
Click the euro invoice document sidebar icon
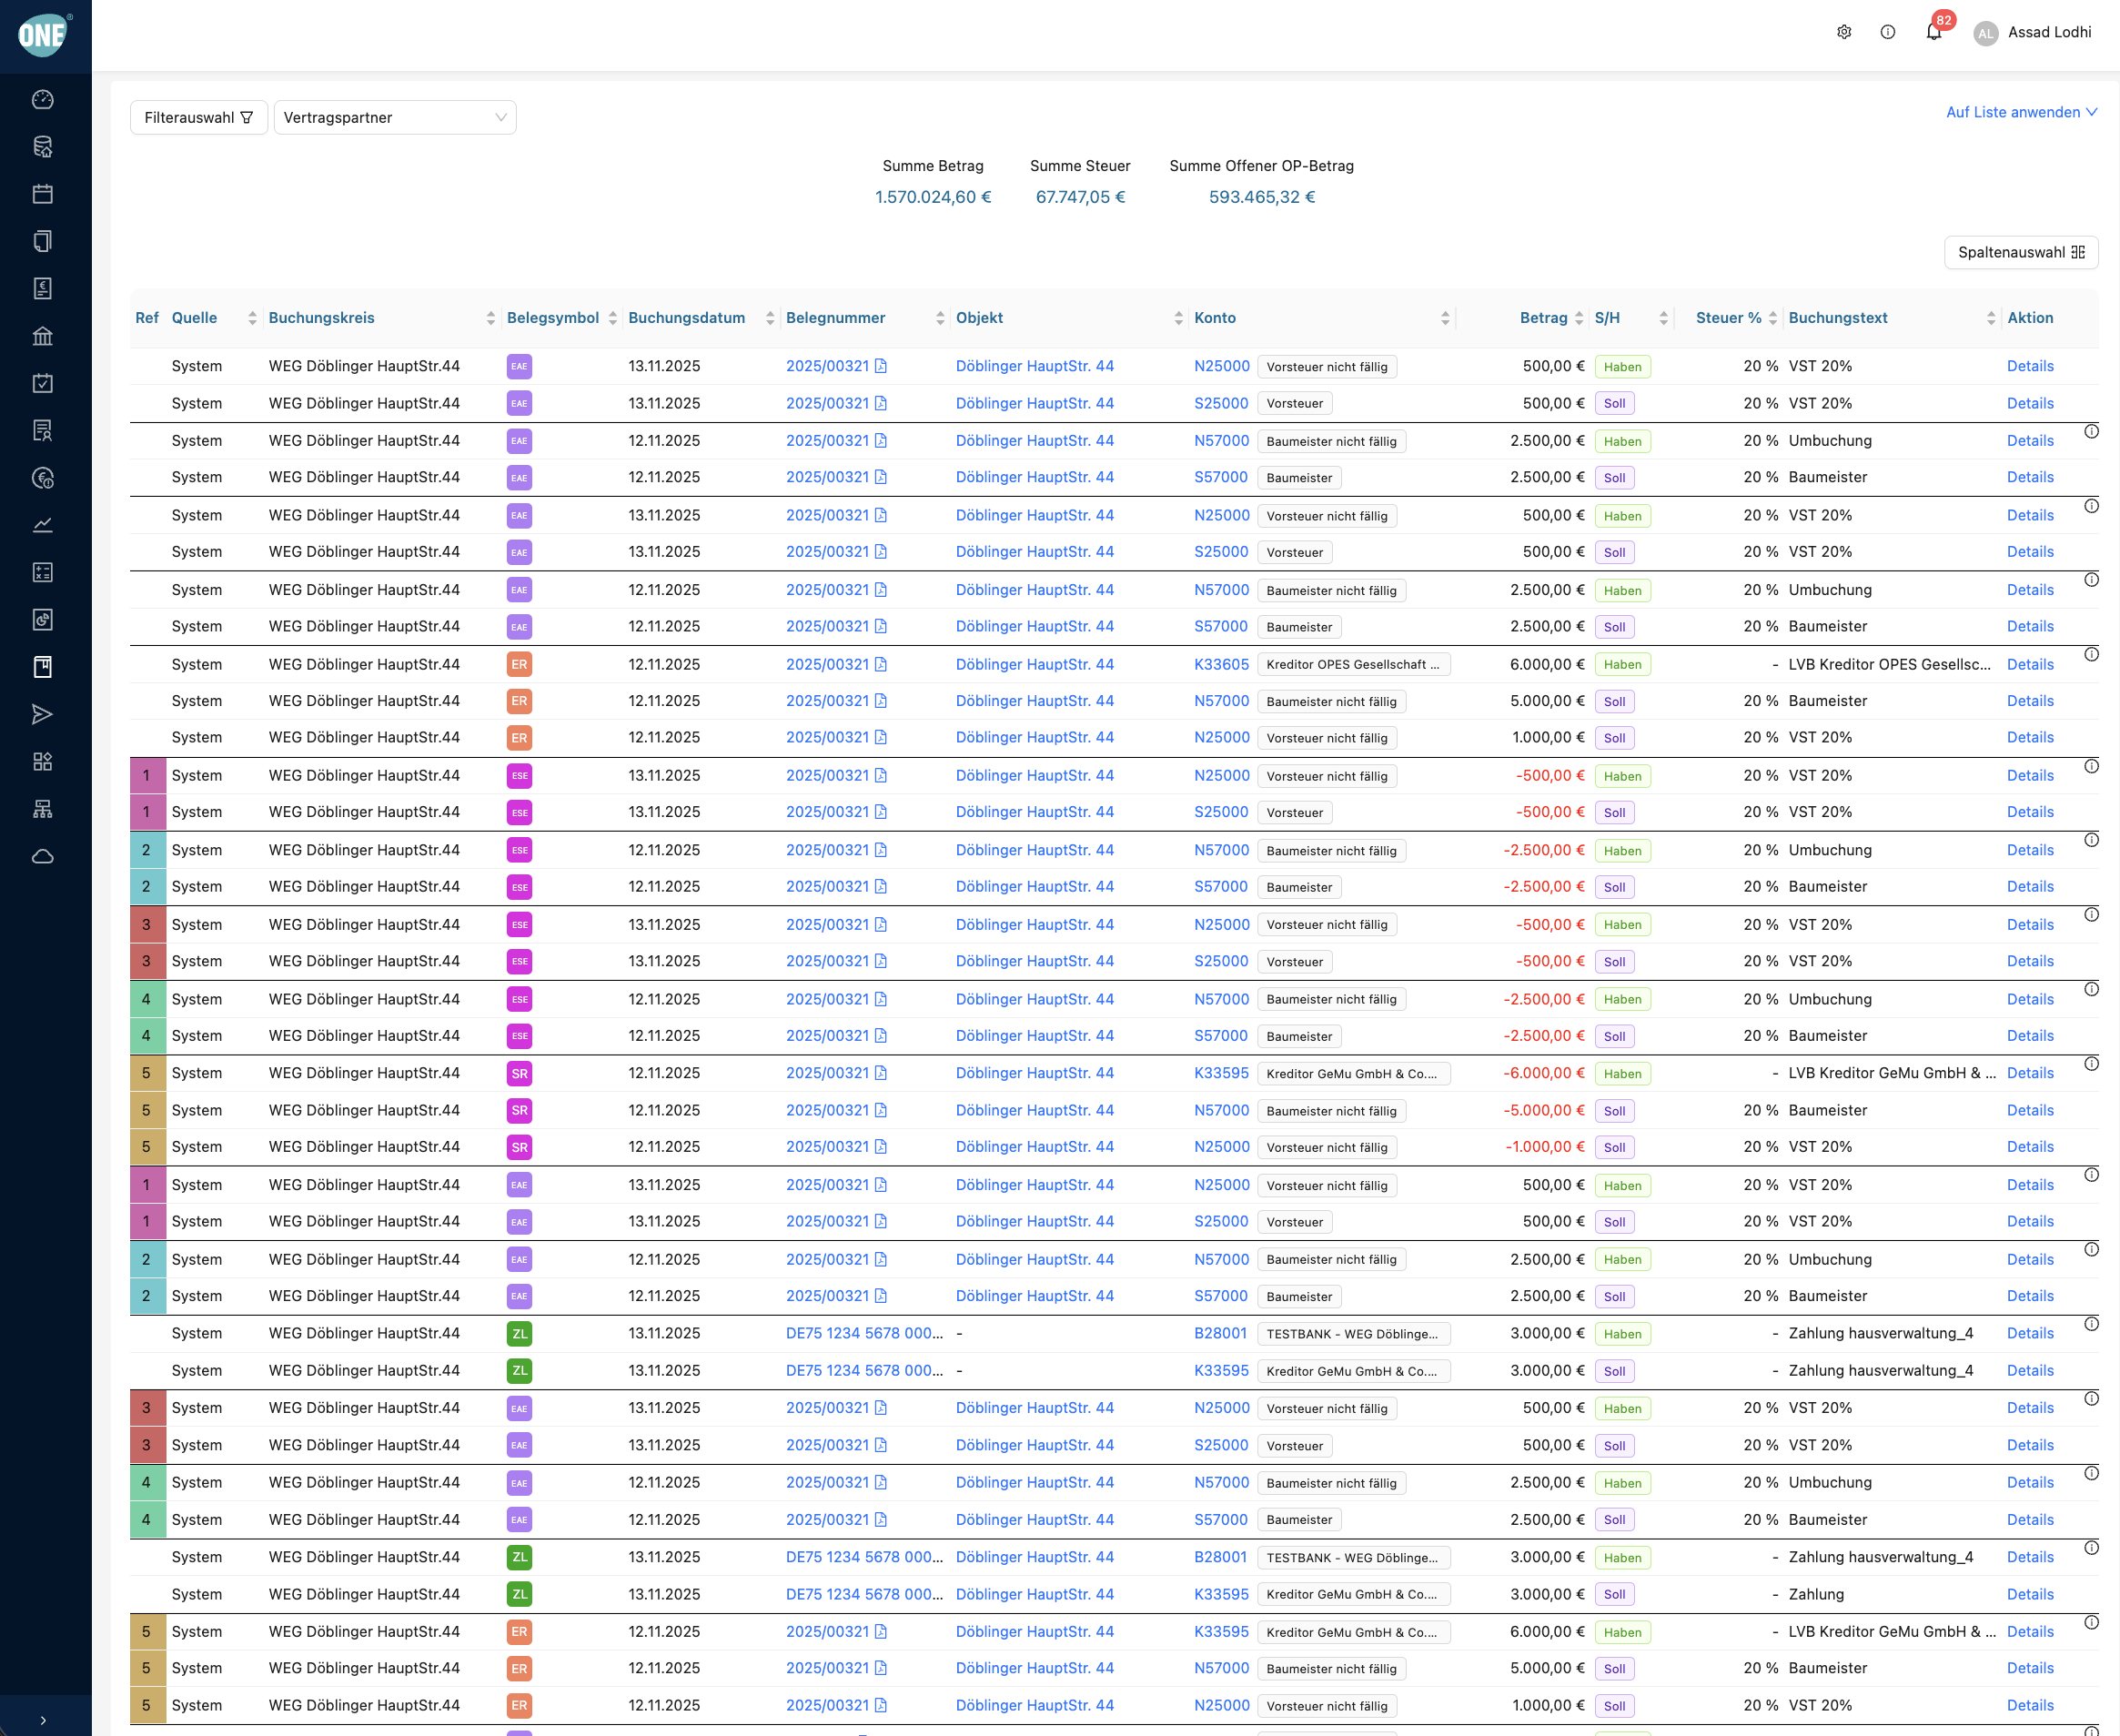click(x=42, y=289)
